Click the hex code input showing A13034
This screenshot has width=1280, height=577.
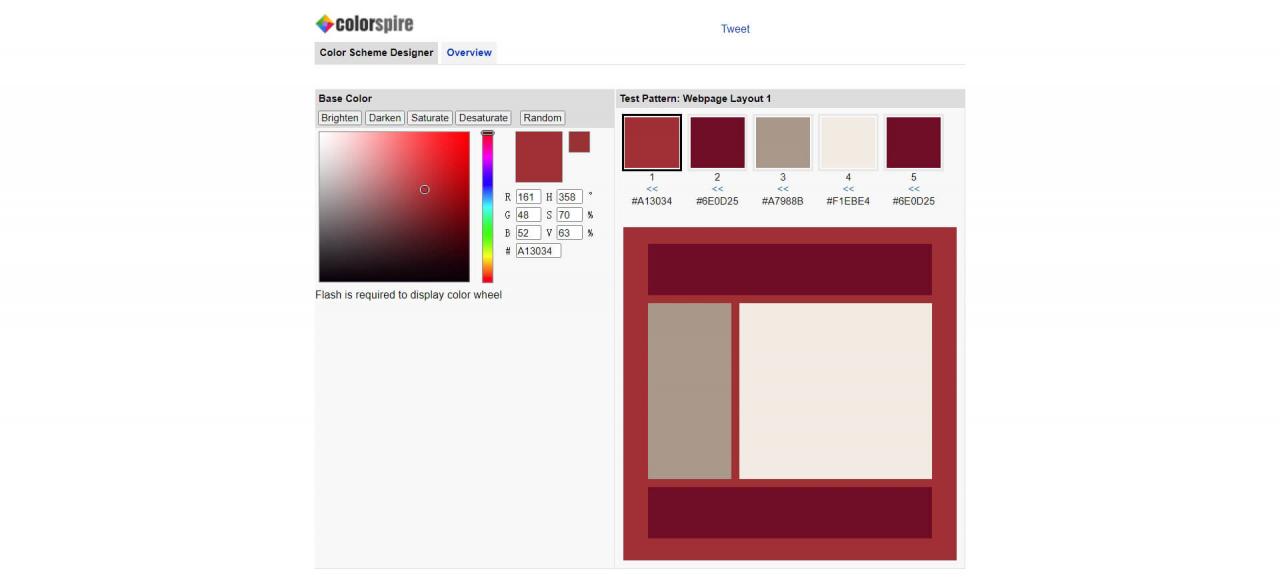click(538, 251)
